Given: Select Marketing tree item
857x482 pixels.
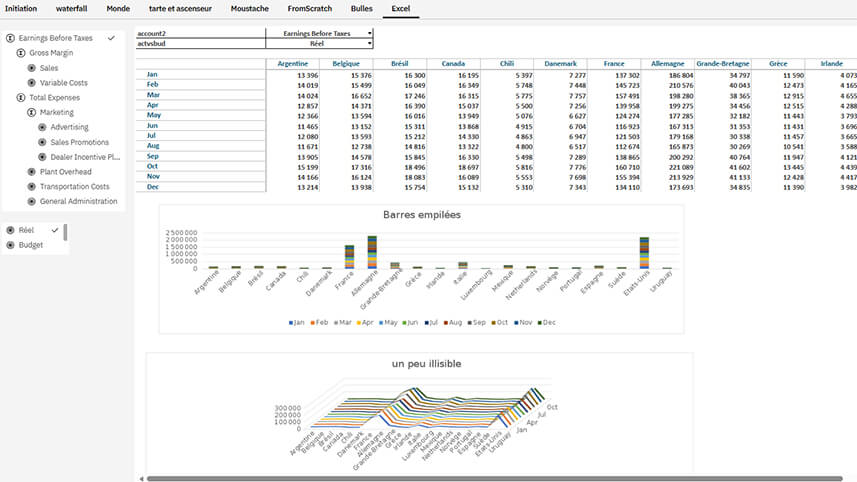Looking at the screenshot, I should coord(57,113).
